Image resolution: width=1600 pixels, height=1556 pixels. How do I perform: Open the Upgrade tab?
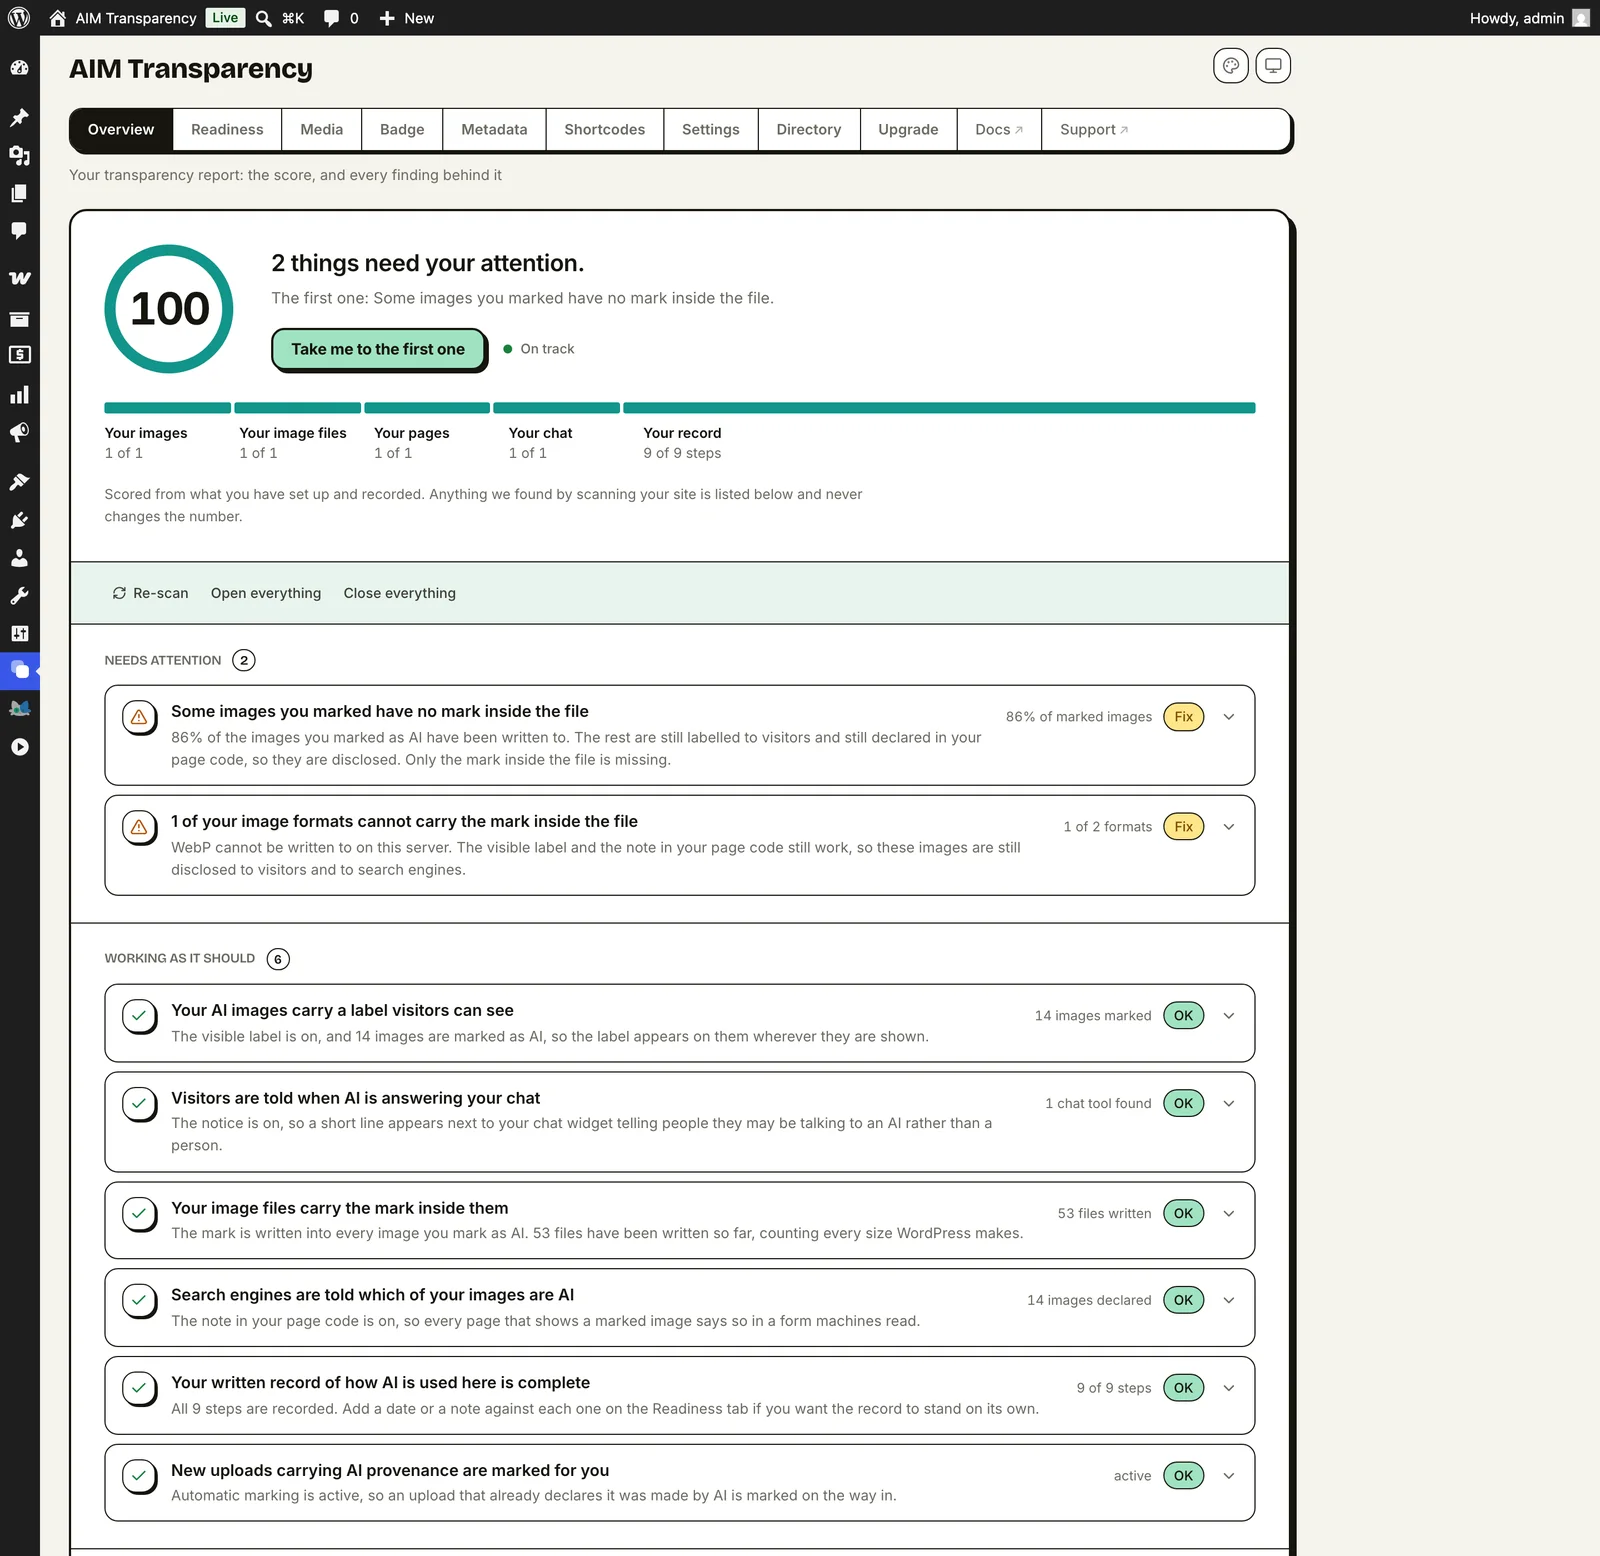tap(908, 130)
